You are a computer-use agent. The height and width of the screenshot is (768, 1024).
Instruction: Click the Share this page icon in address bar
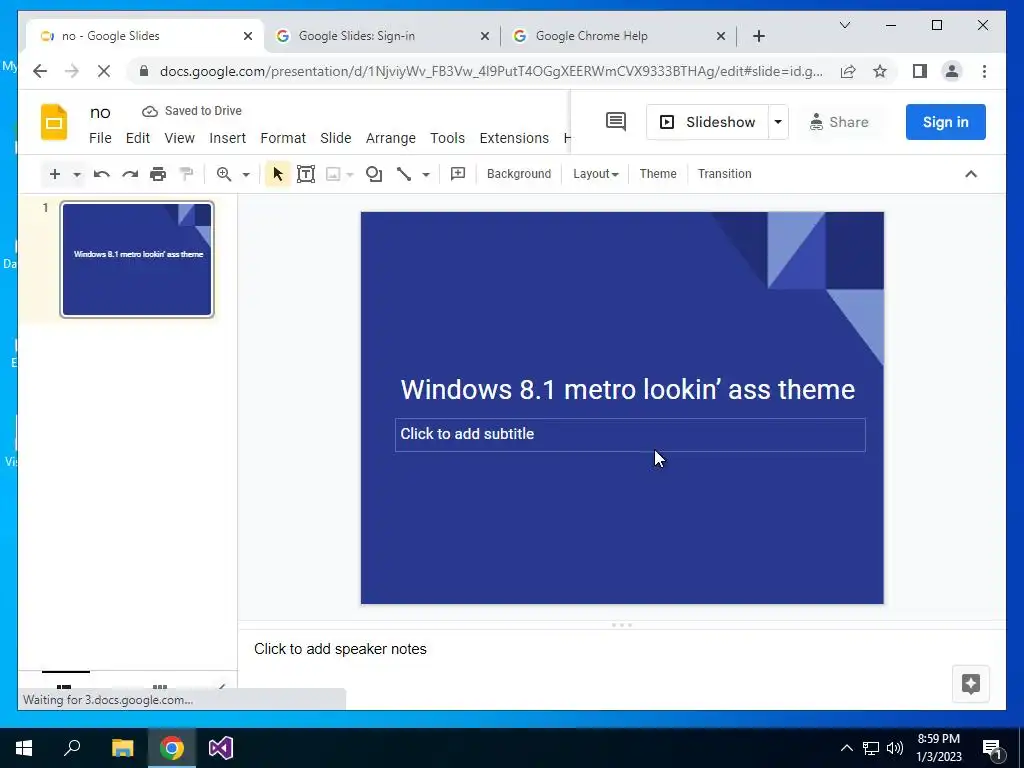848,71
